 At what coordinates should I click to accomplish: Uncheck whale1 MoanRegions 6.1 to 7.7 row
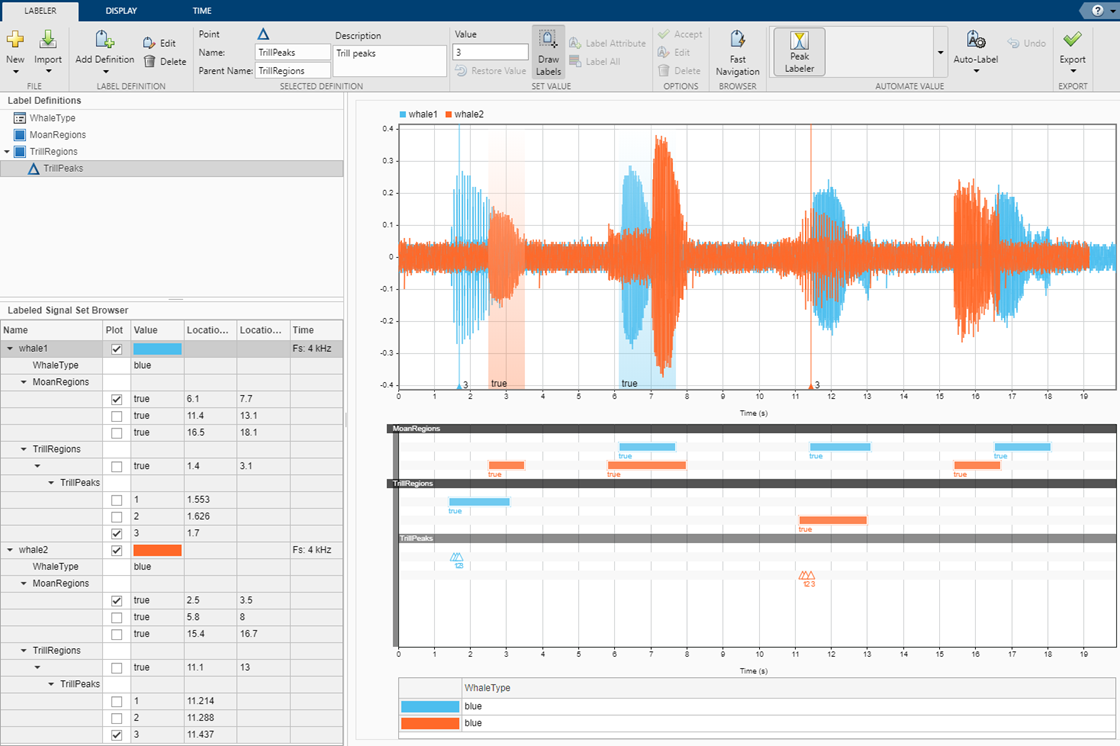coord(116,399)
